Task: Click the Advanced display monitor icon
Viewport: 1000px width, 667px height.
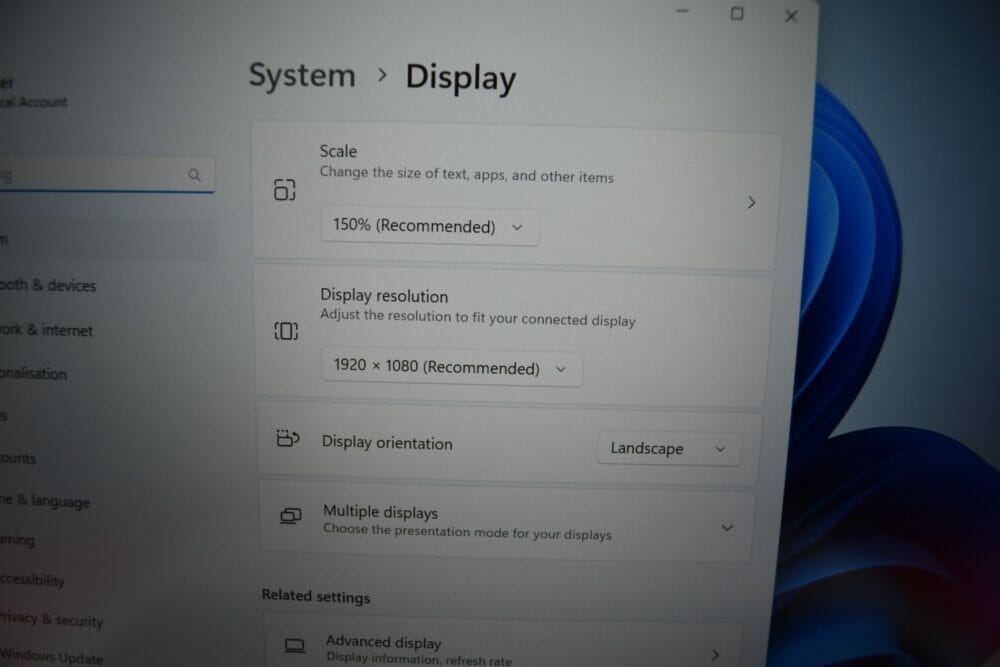Action: pos(294,646)
